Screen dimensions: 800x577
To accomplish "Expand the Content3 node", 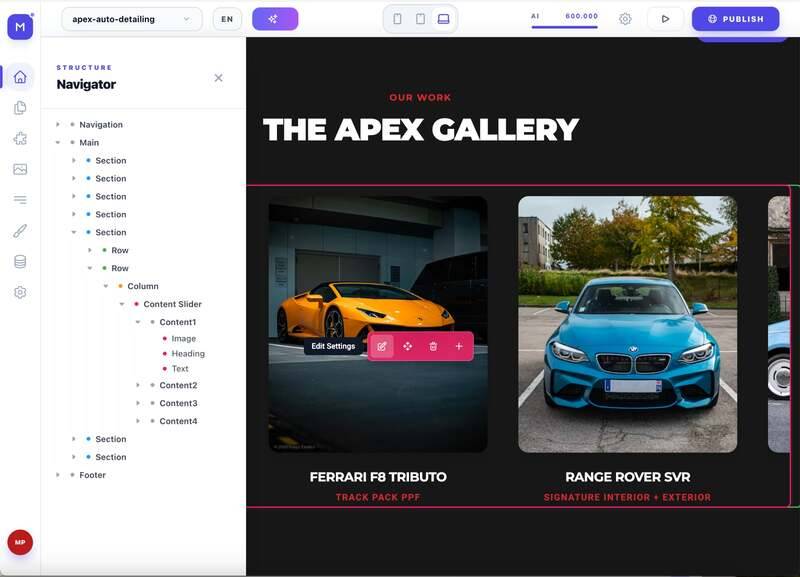I will point(138,403).
